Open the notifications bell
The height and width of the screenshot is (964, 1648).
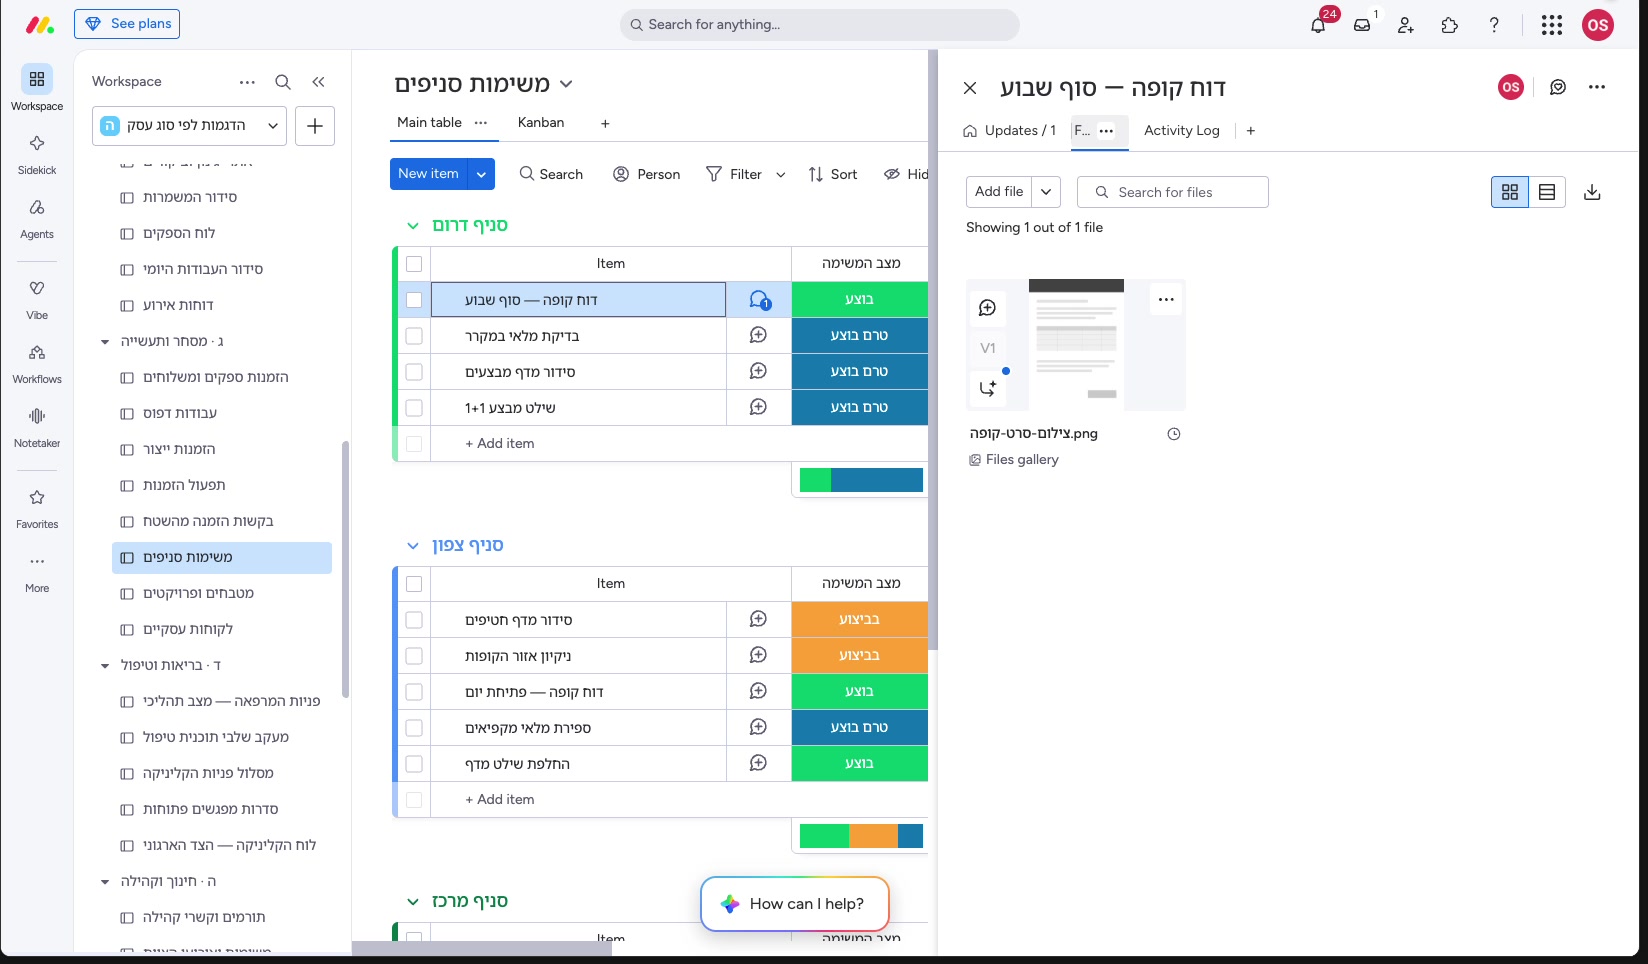[1318, 25]
